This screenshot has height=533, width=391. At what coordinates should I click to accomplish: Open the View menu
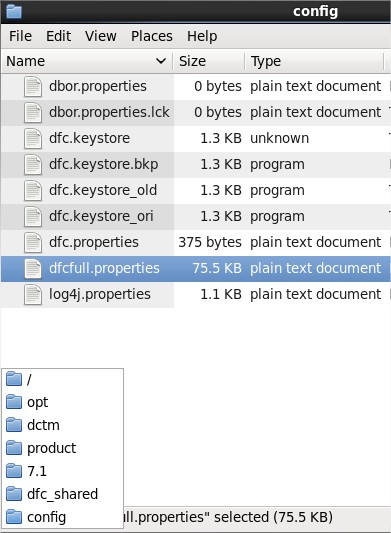pyautogui.click(x=101, y=36)
